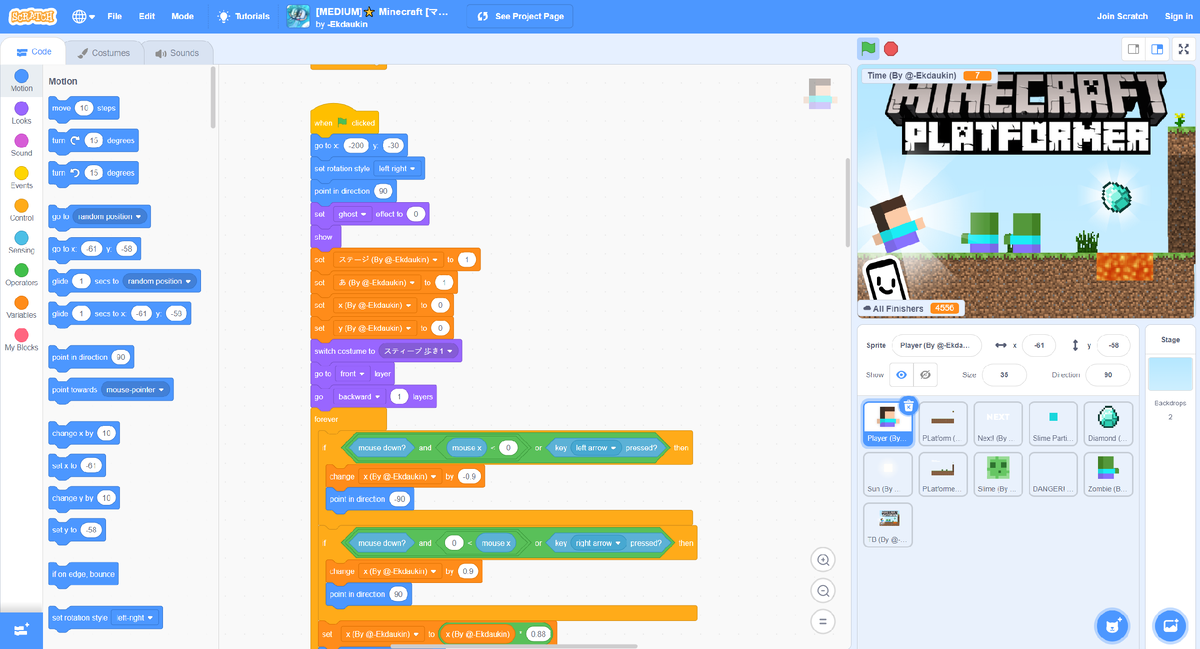Viewport: 1200px width, 649px height.
Task: Select the Control block category
Action: point(21,210)
